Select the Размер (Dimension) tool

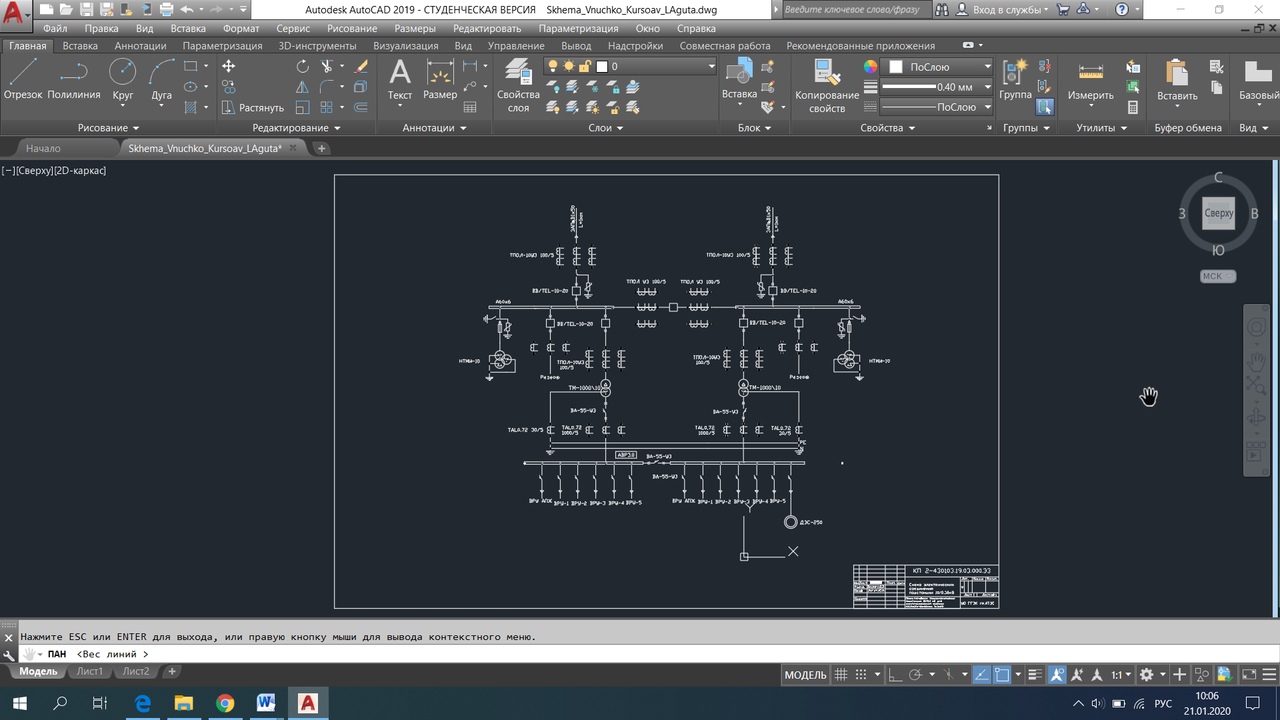click(x=440, y=79)
